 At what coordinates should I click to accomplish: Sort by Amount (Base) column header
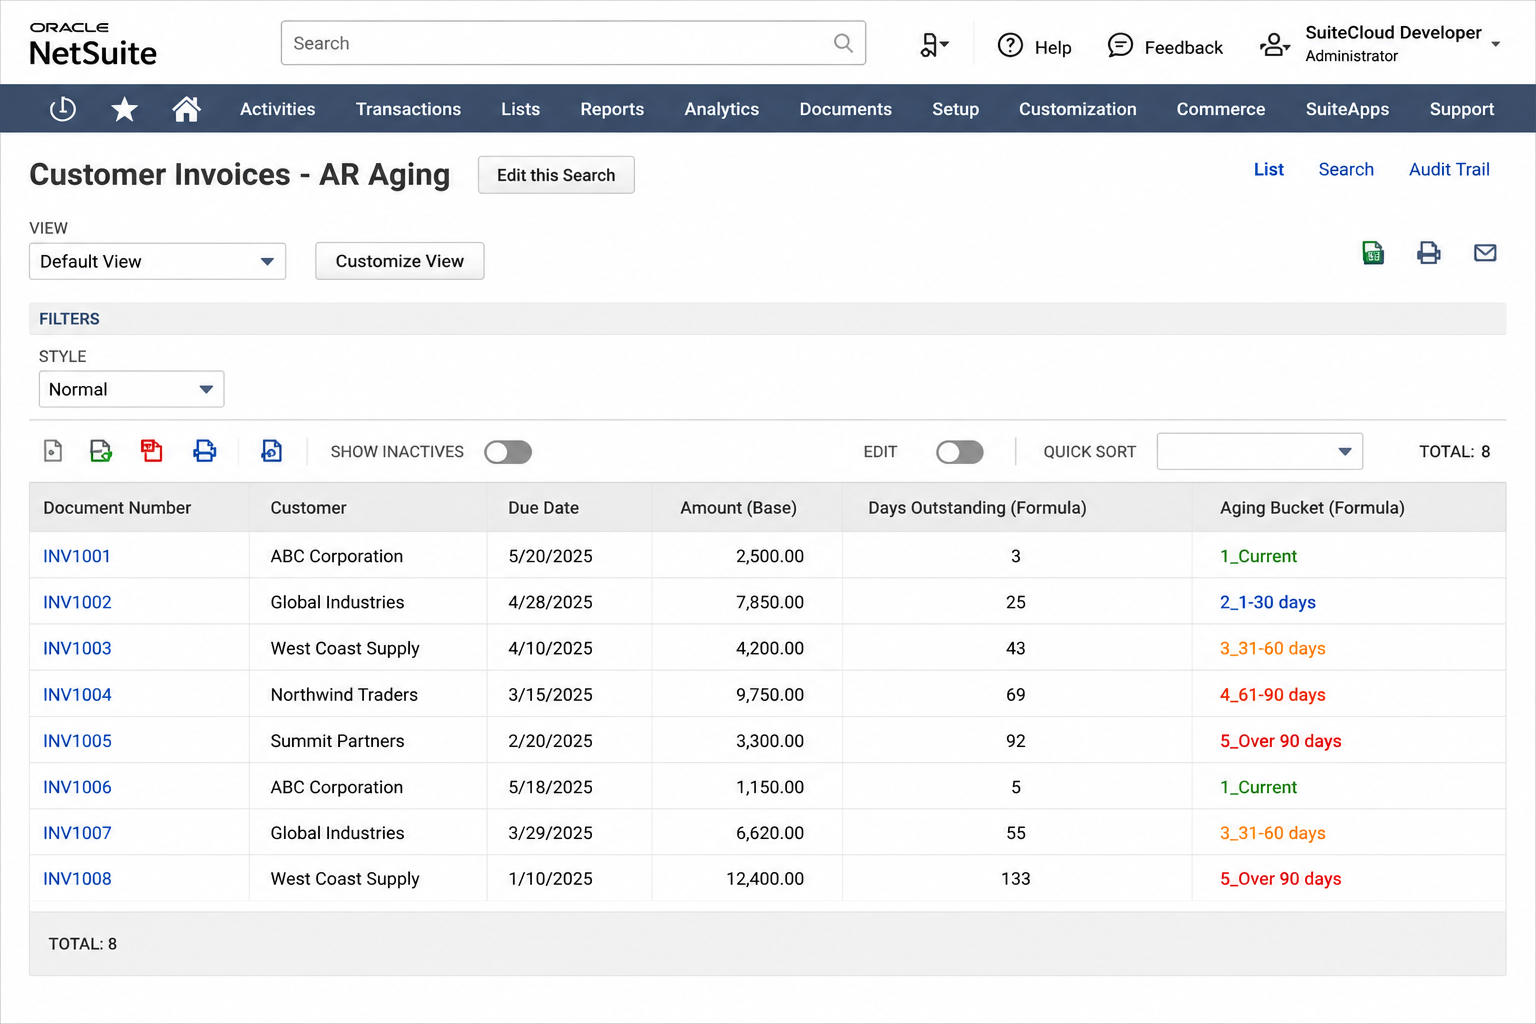738,508
